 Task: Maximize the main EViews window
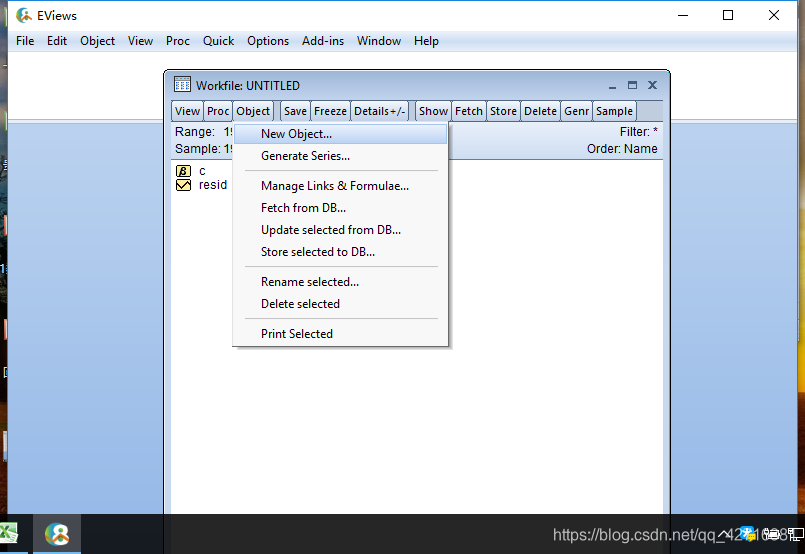click(727, 15)
